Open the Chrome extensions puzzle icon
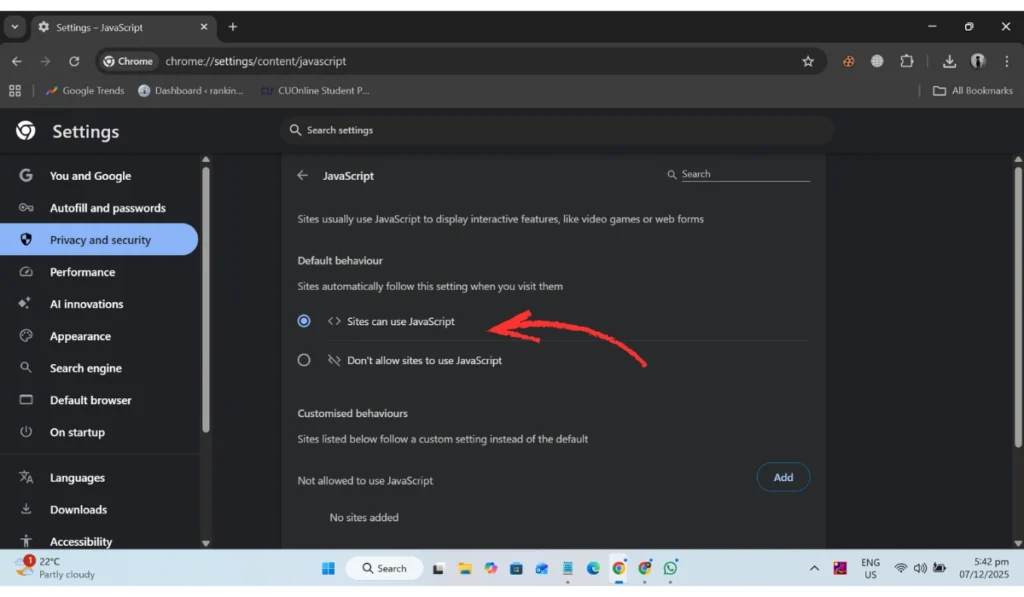Image resolution: width=1024 pixels, height=597 pixels. pyautogui.click(x=906, y=61)
